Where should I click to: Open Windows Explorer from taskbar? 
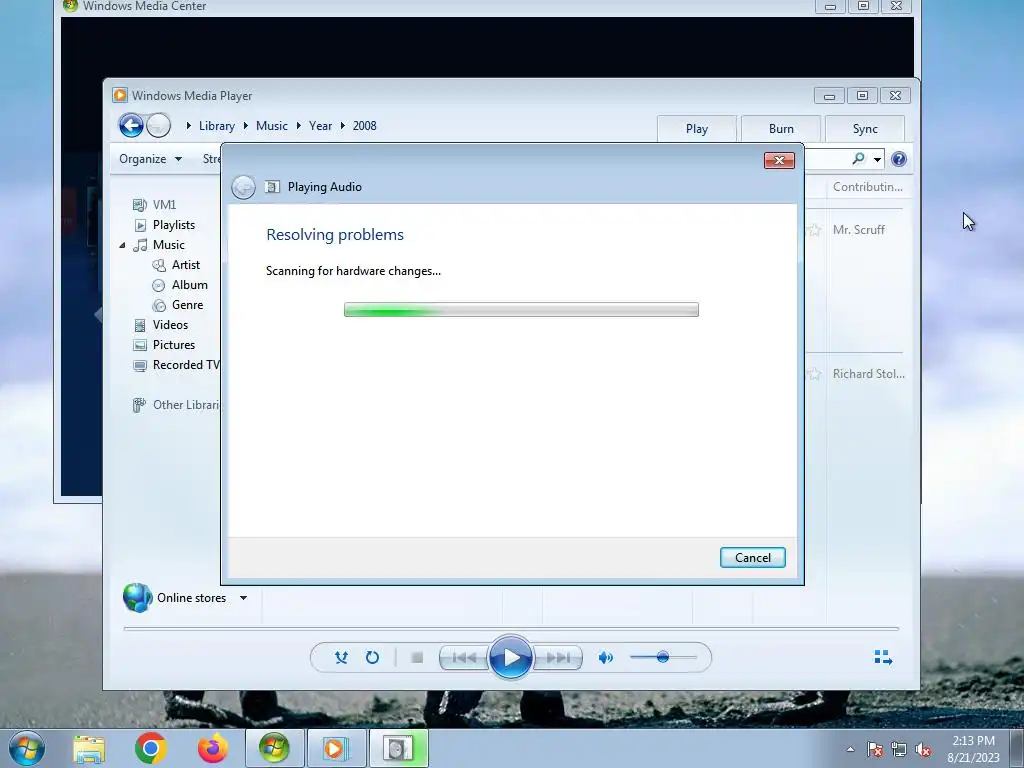[x=89, y=749]
